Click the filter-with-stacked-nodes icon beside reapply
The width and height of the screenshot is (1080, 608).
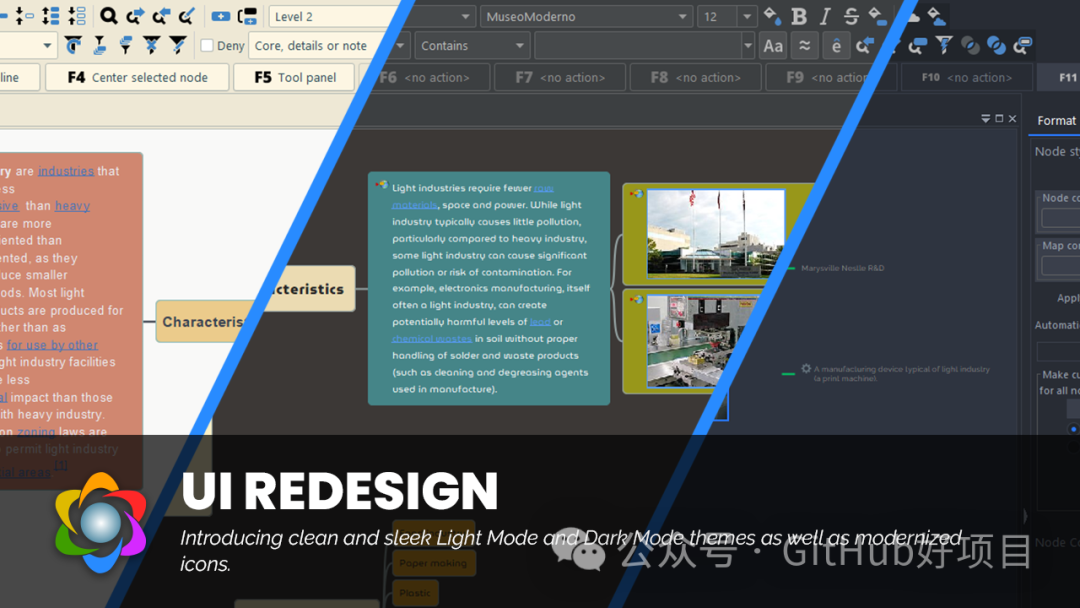click(x=99, y=45)
